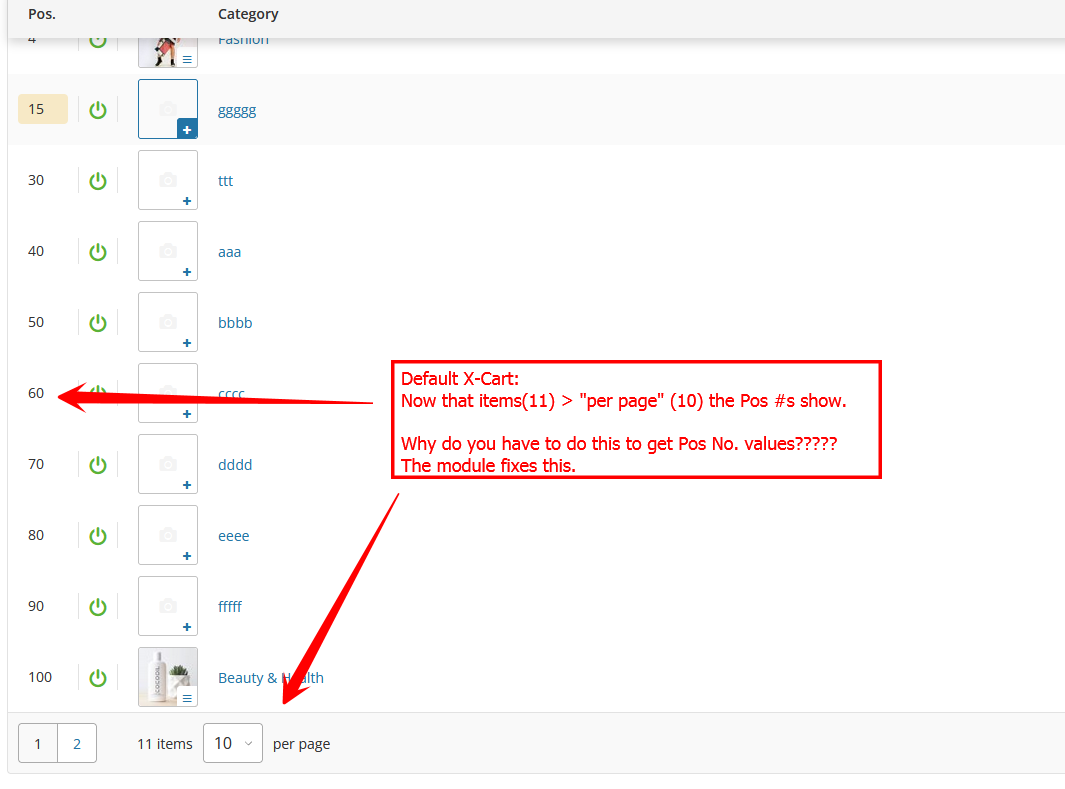The image size is (1065, 789).
Task: Click the add image plus icon for eeee
Action: [187, 556]
